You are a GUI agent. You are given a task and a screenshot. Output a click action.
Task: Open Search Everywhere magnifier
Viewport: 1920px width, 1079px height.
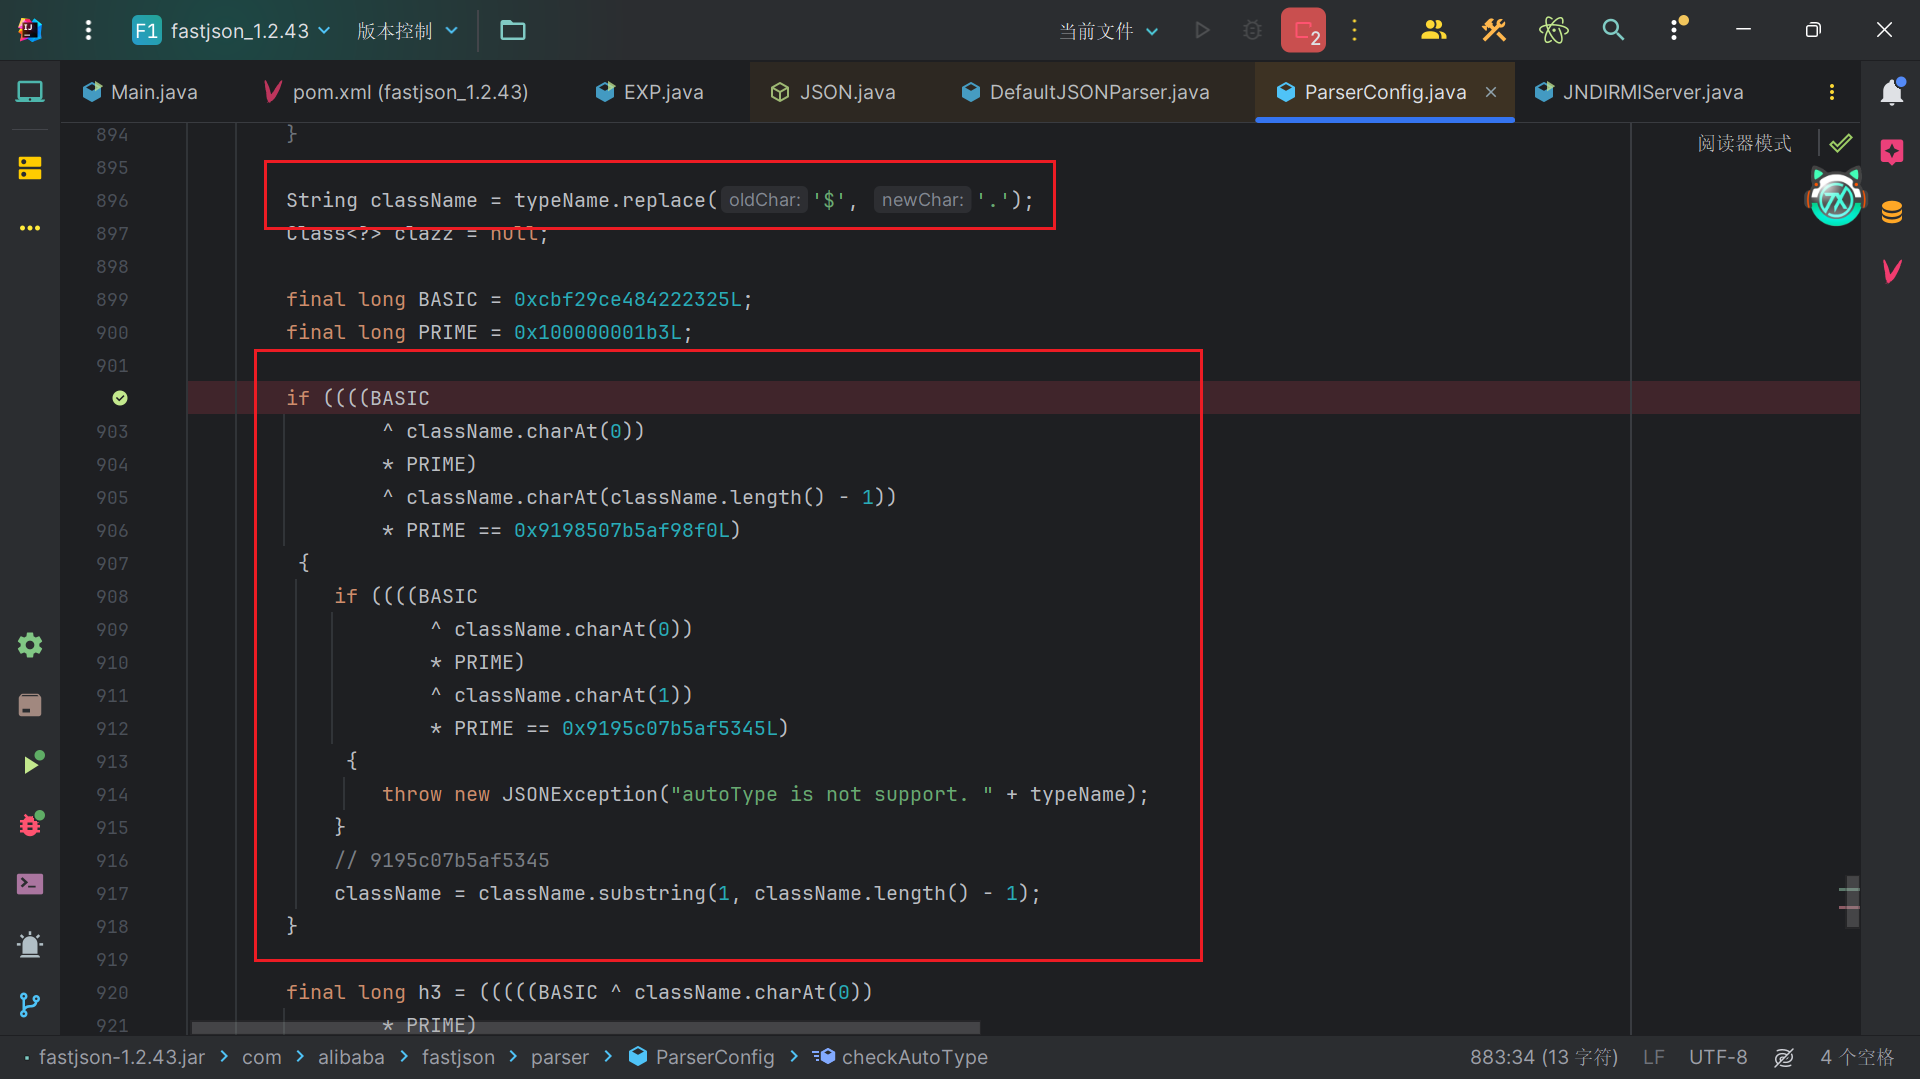pyautogui.click(x=1613, y=30)
